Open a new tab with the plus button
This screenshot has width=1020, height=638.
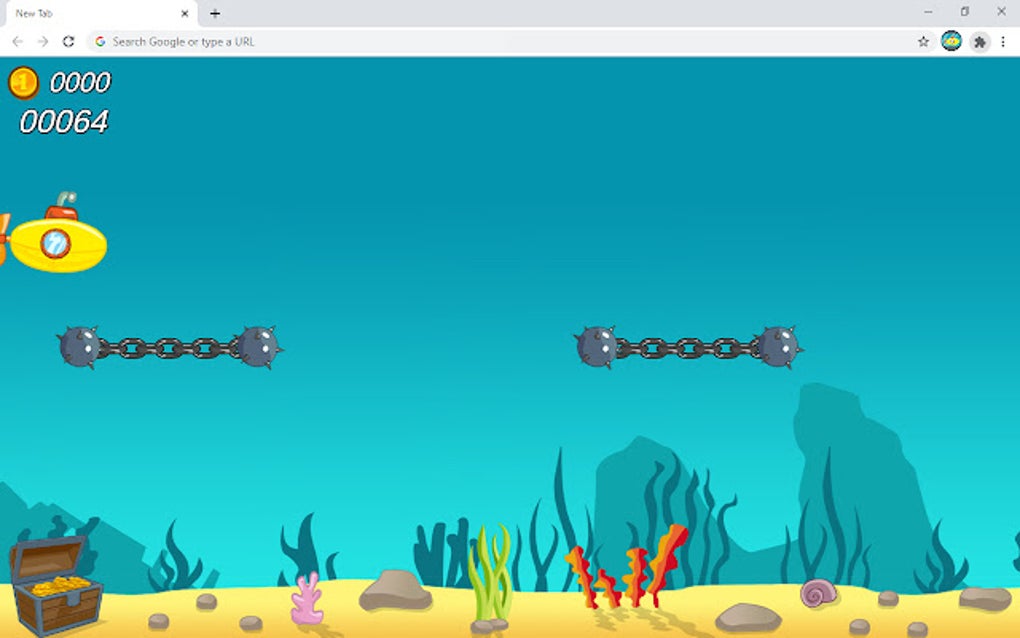coord(216,14)
